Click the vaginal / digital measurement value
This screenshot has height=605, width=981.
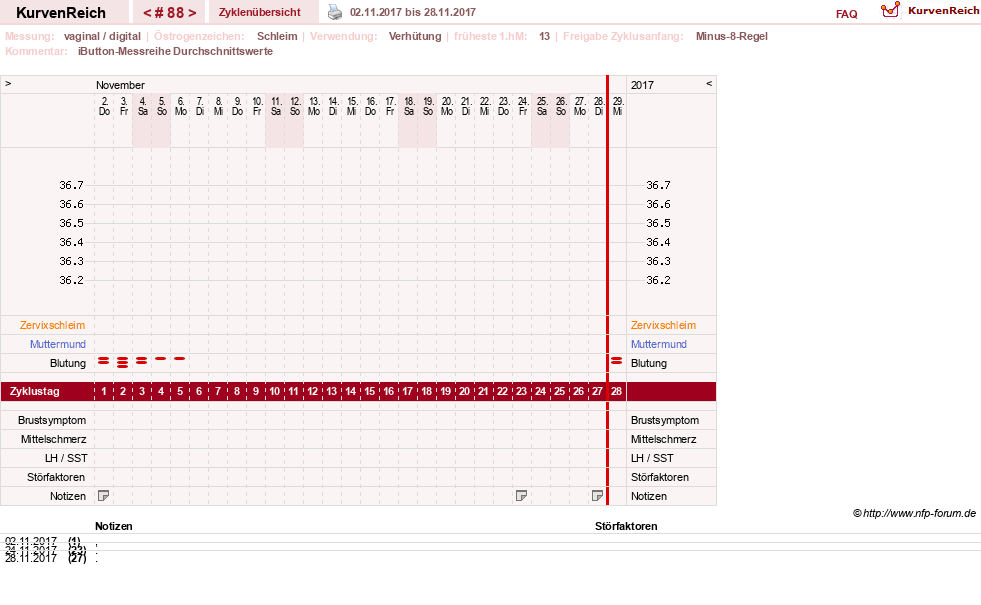coord(102,36)
